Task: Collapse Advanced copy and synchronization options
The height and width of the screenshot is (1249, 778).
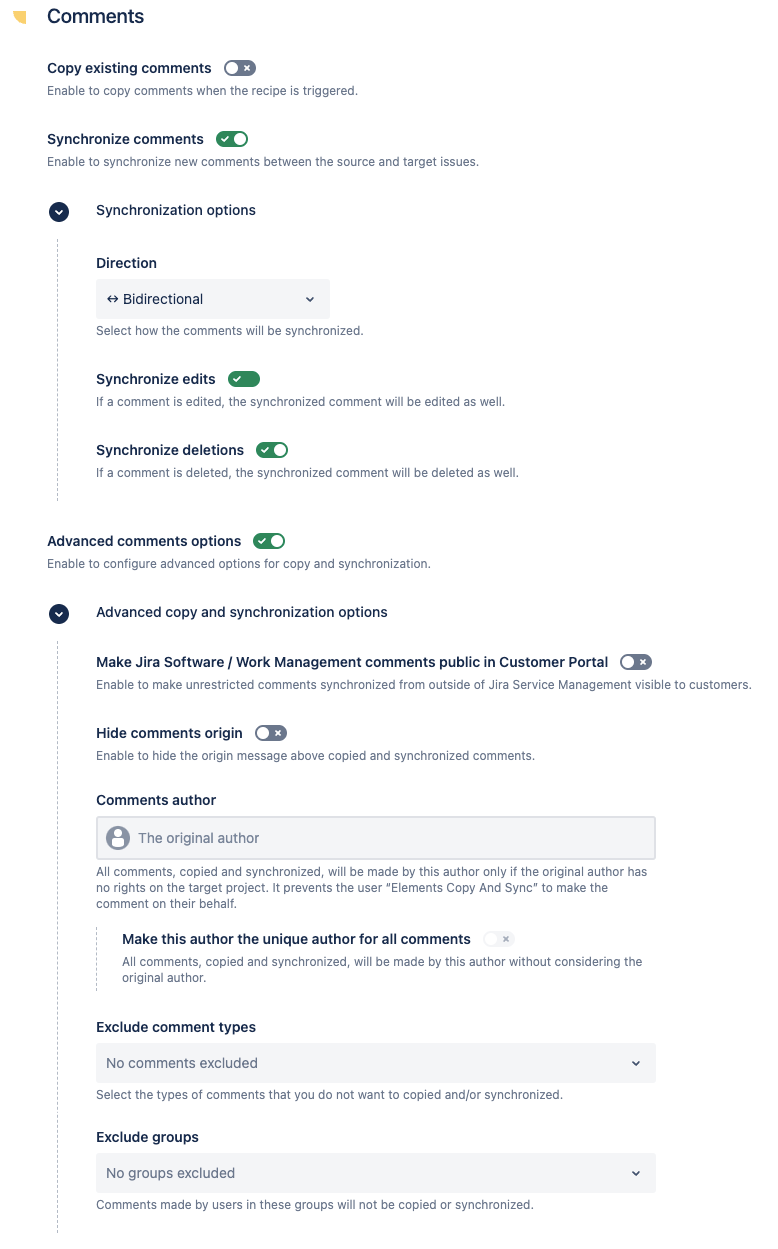Action: (59, 614)
